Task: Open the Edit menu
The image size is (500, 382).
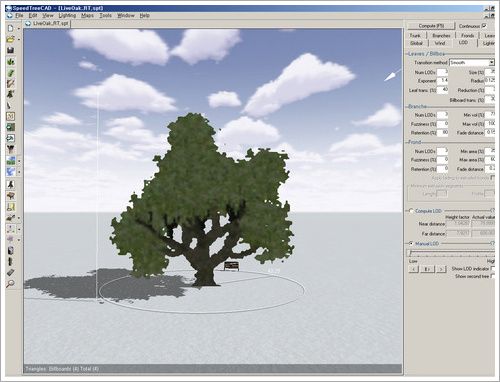Action: tap(33, 15)
